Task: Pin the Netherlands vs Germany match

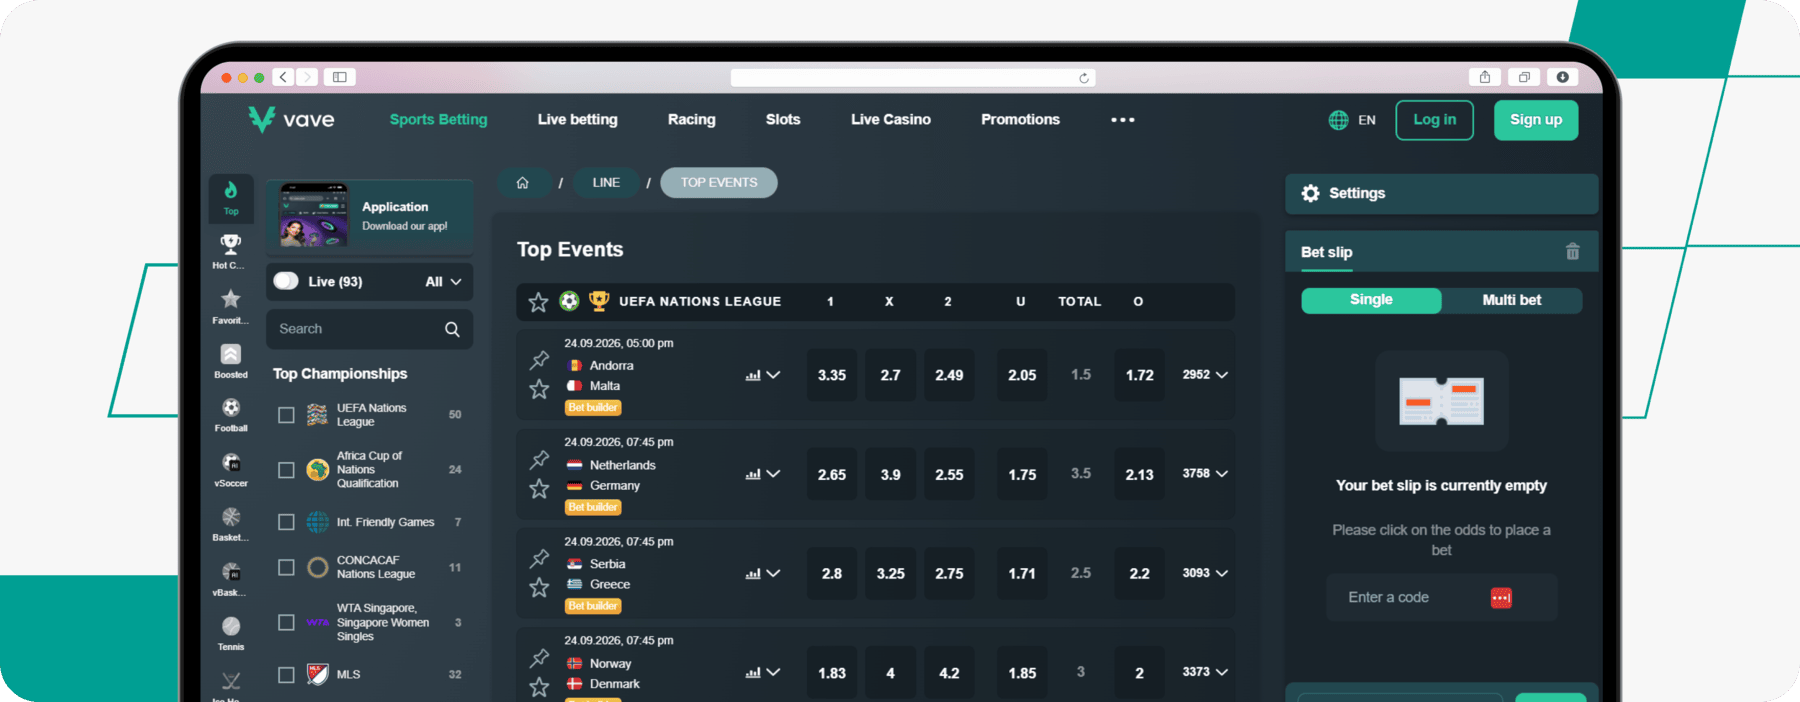Action: [x=540, y=459]
